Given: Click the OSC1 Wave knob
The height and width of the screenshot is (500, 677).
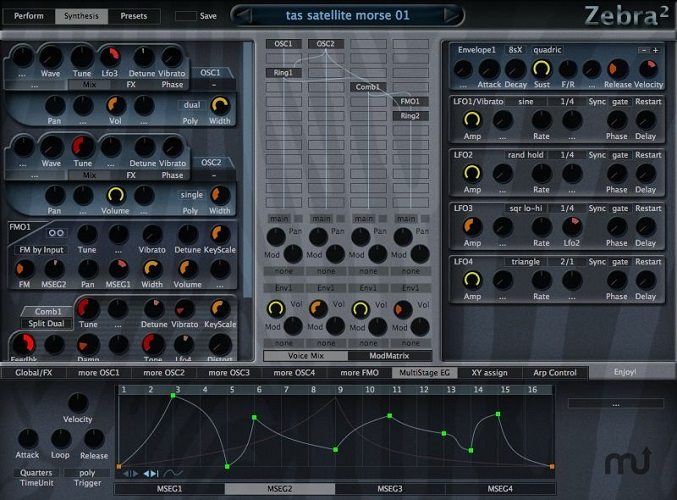Looking at the screenshot, I should (51, 57).
